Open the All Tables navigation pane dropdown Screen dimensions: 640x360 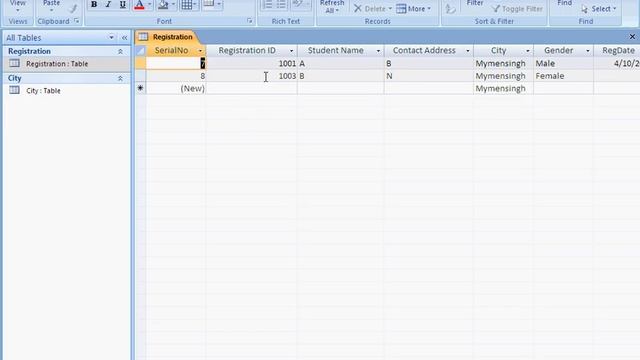[x=111, y=38]
